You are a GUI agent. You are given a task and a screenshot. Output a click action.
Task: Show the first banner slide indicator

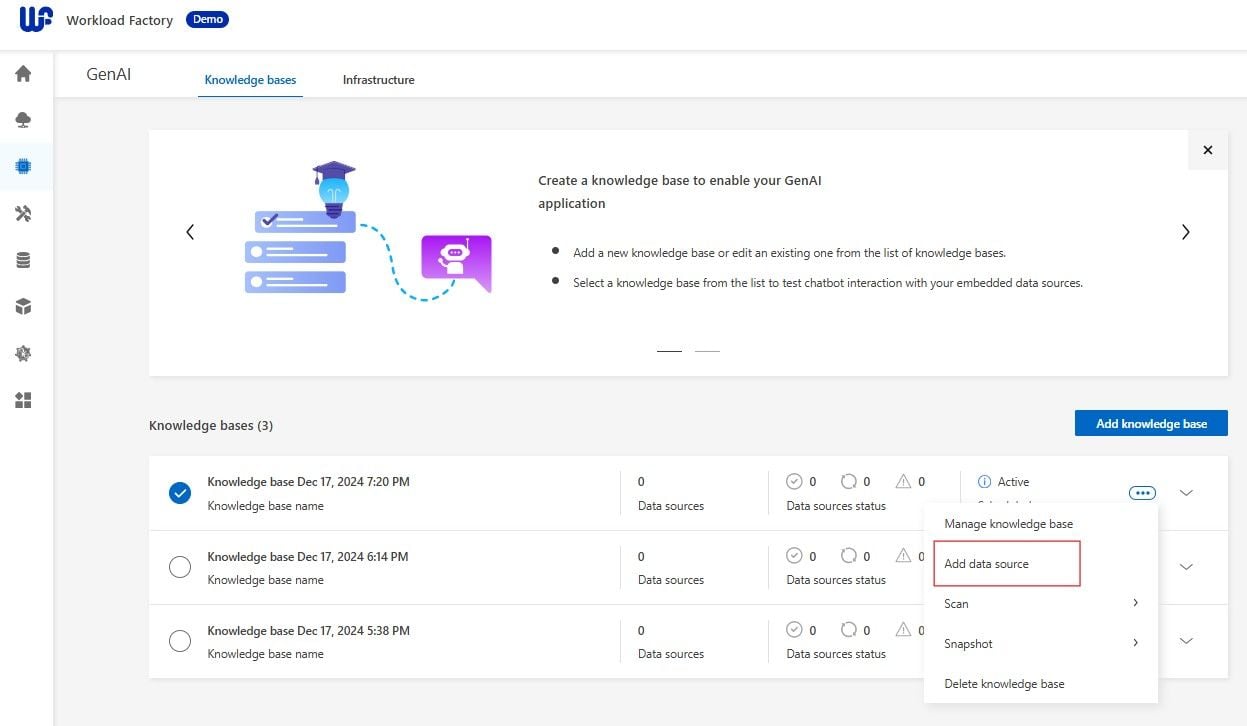tap(669, 351)
